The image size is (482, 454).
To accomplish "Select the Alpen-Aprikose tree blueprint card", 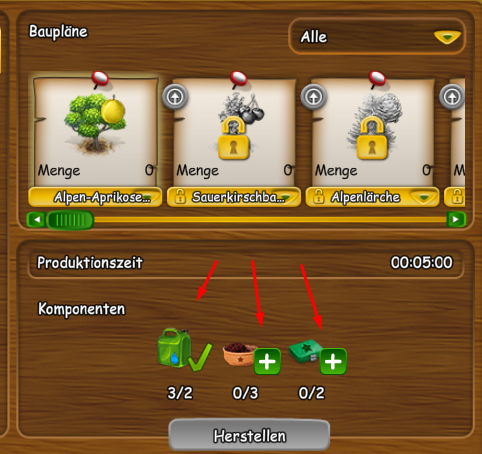I will point(95,132).
